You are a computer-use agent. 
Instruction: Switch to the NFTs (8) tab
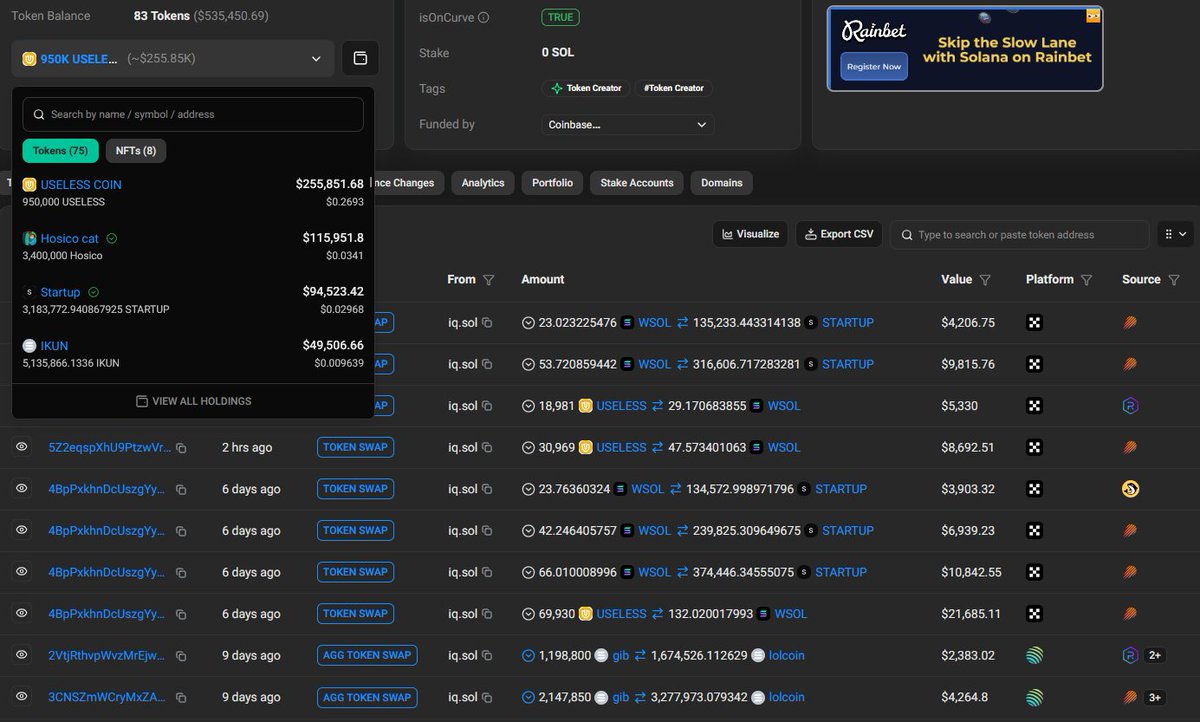click(136, 151)
